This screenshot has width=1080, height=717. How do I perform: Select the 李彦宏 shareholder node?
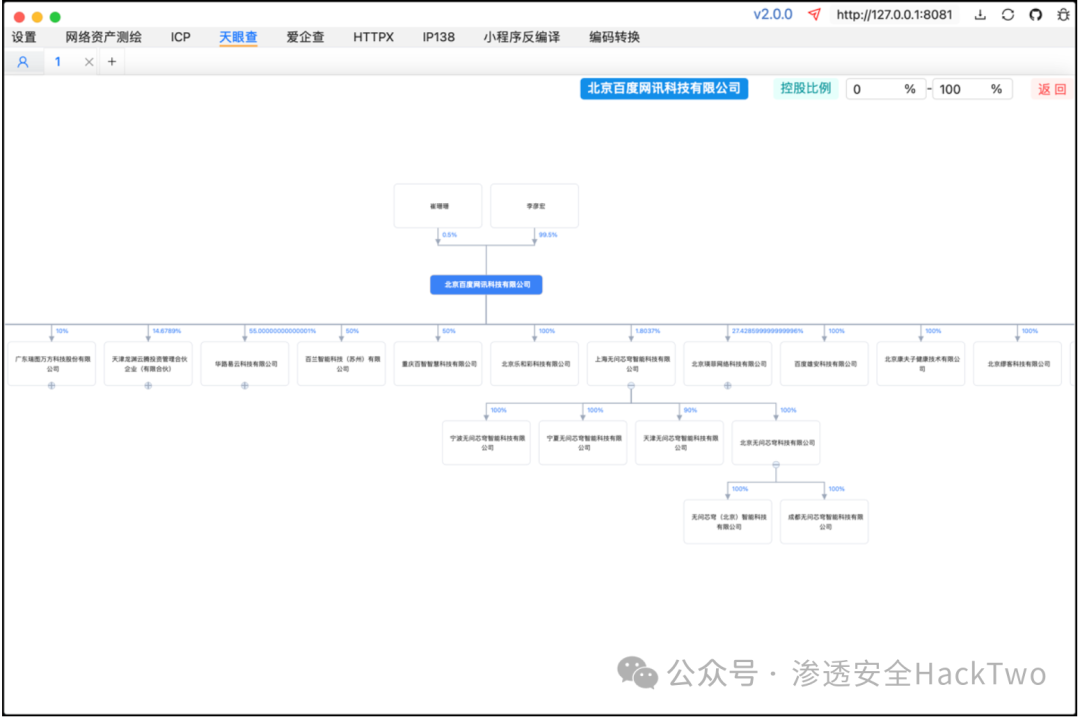tap(534, 206)
